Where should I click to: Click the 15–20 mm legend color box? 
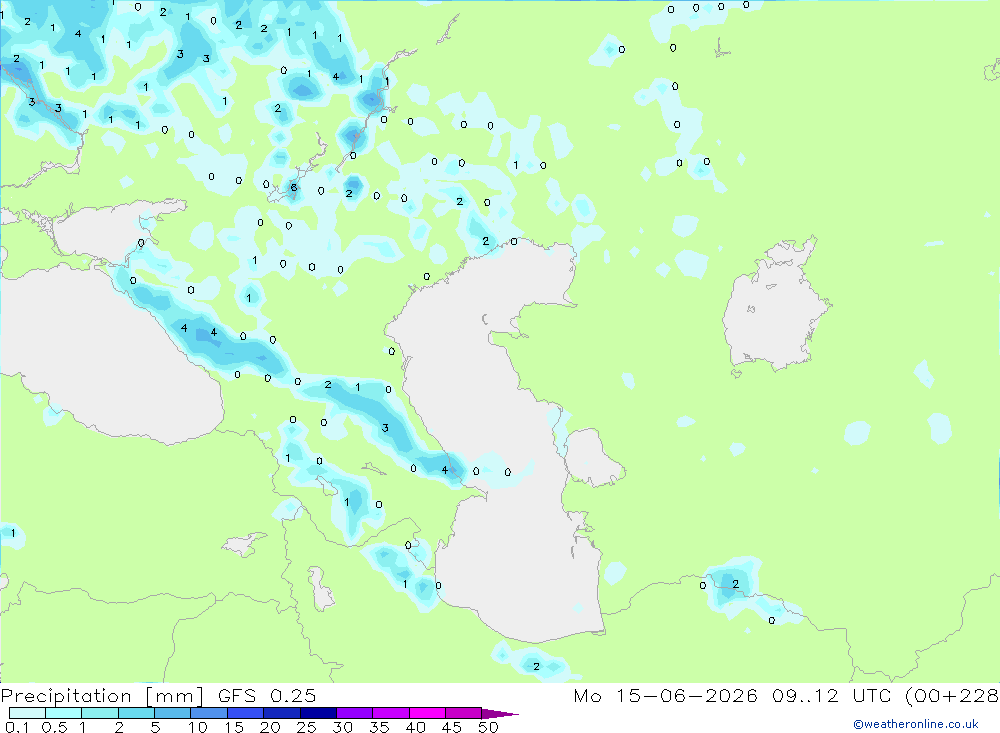click(x=246, y=713)
